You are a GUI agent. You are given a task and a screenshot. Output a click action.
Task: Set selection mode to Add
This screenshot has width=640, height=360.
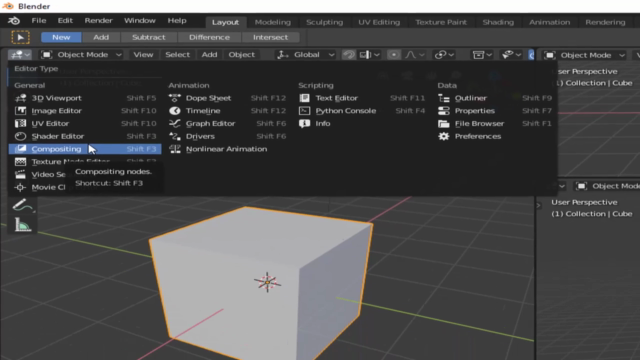pos(101,37)
